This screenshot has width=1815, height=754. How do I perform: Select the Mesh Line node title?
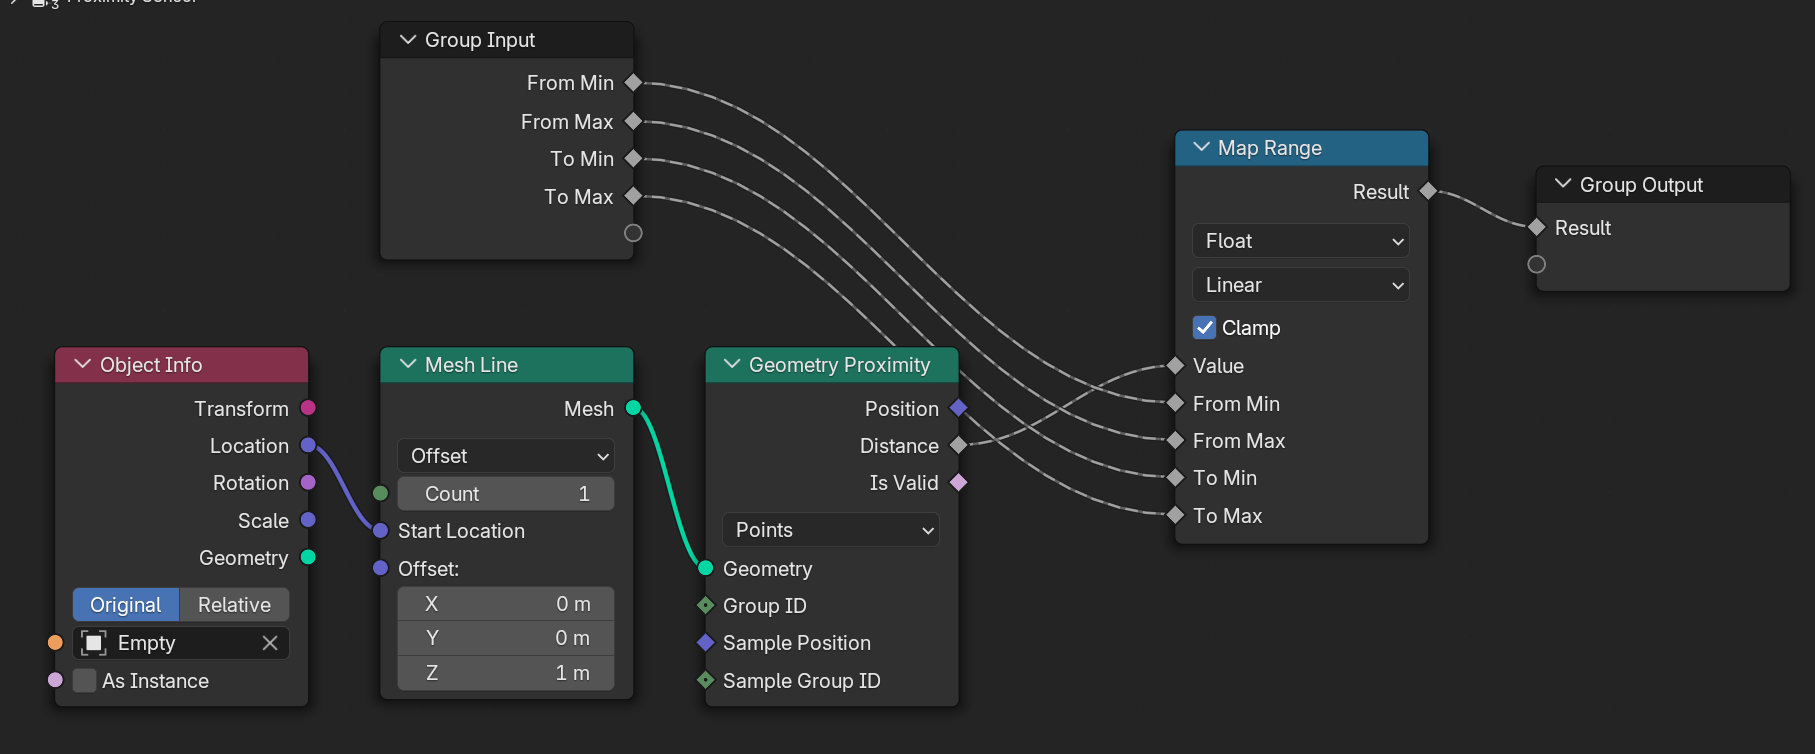click(471, 365)
